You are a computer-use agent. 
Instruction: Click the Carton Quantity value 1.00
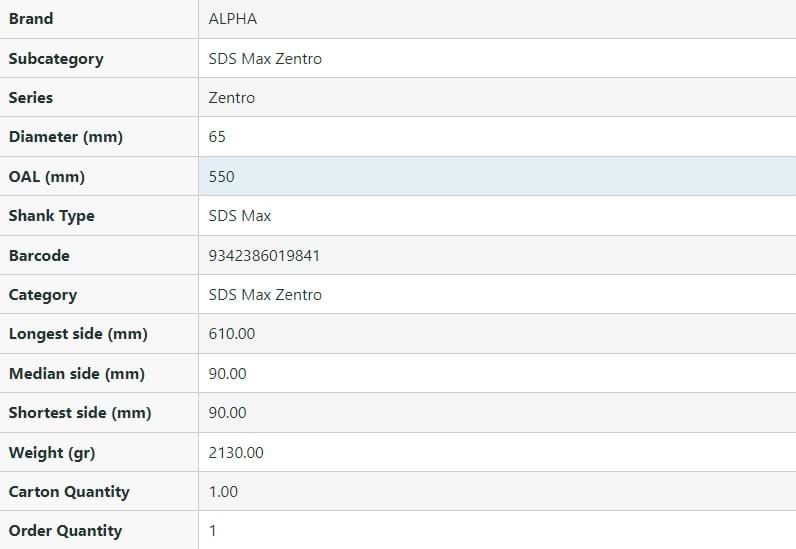224,492
